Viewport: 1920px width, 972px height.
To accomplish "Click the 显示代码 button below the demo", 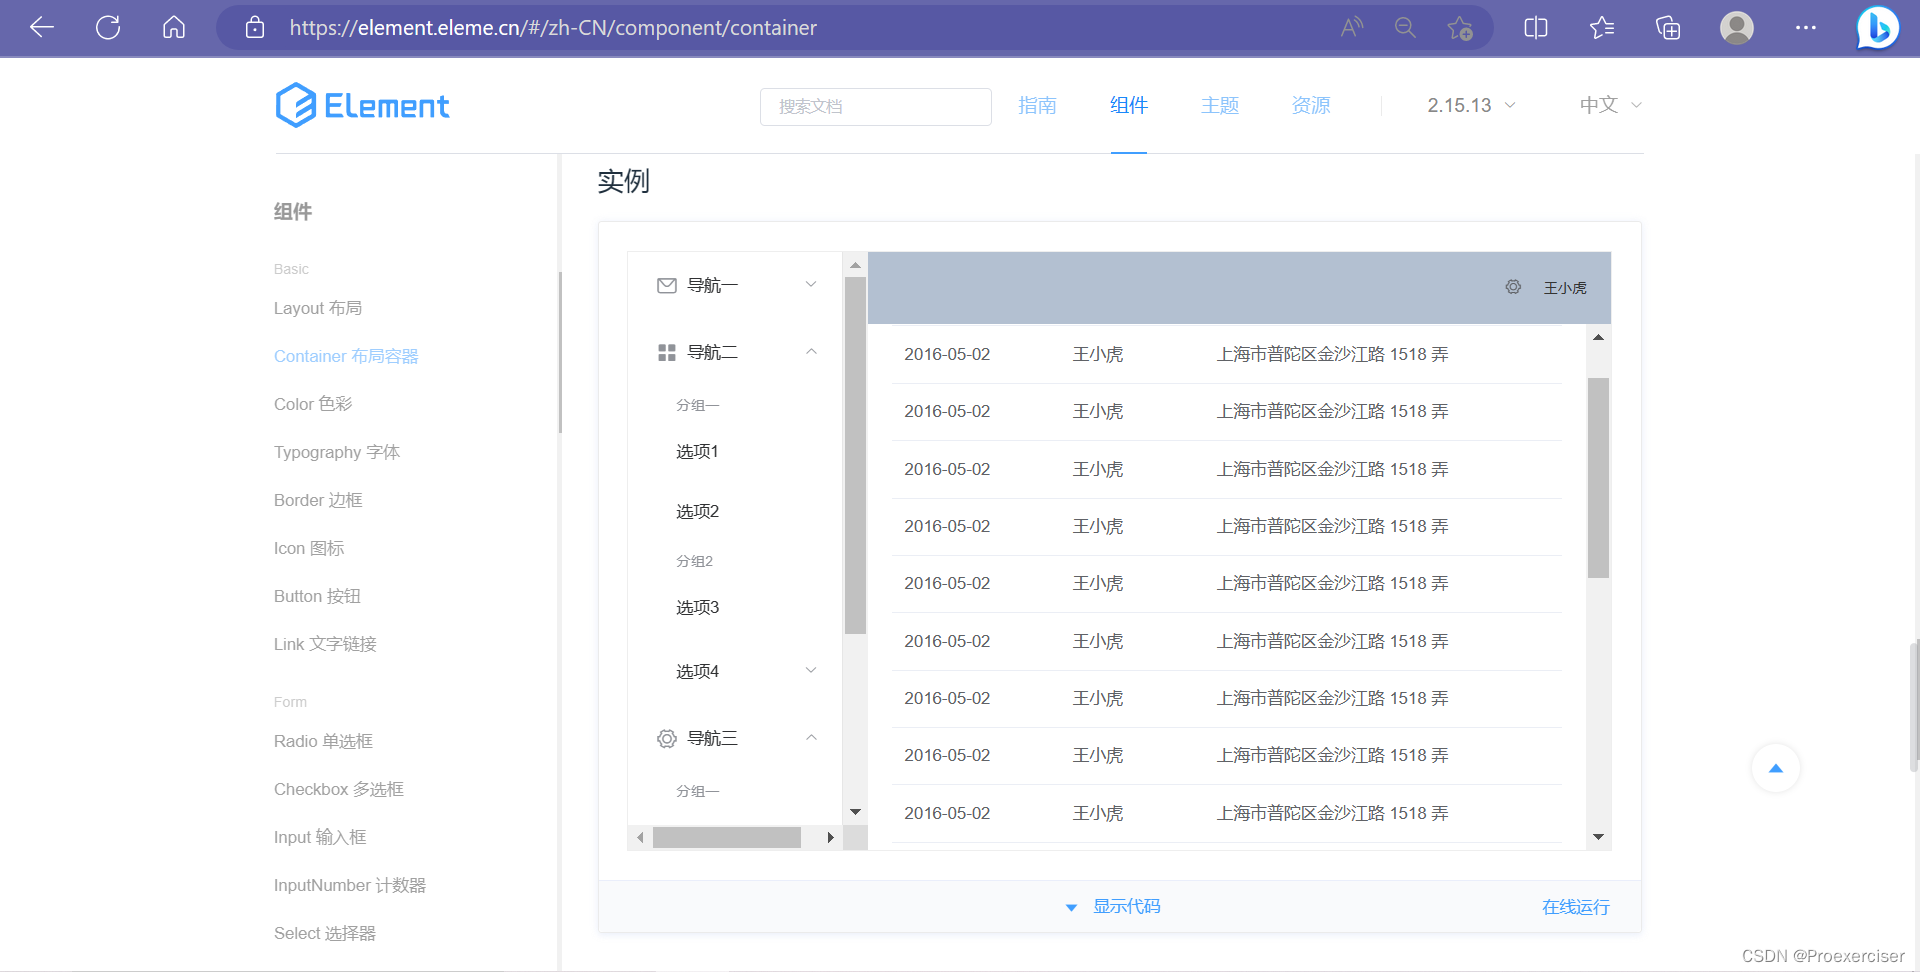I will (1126, 906).
